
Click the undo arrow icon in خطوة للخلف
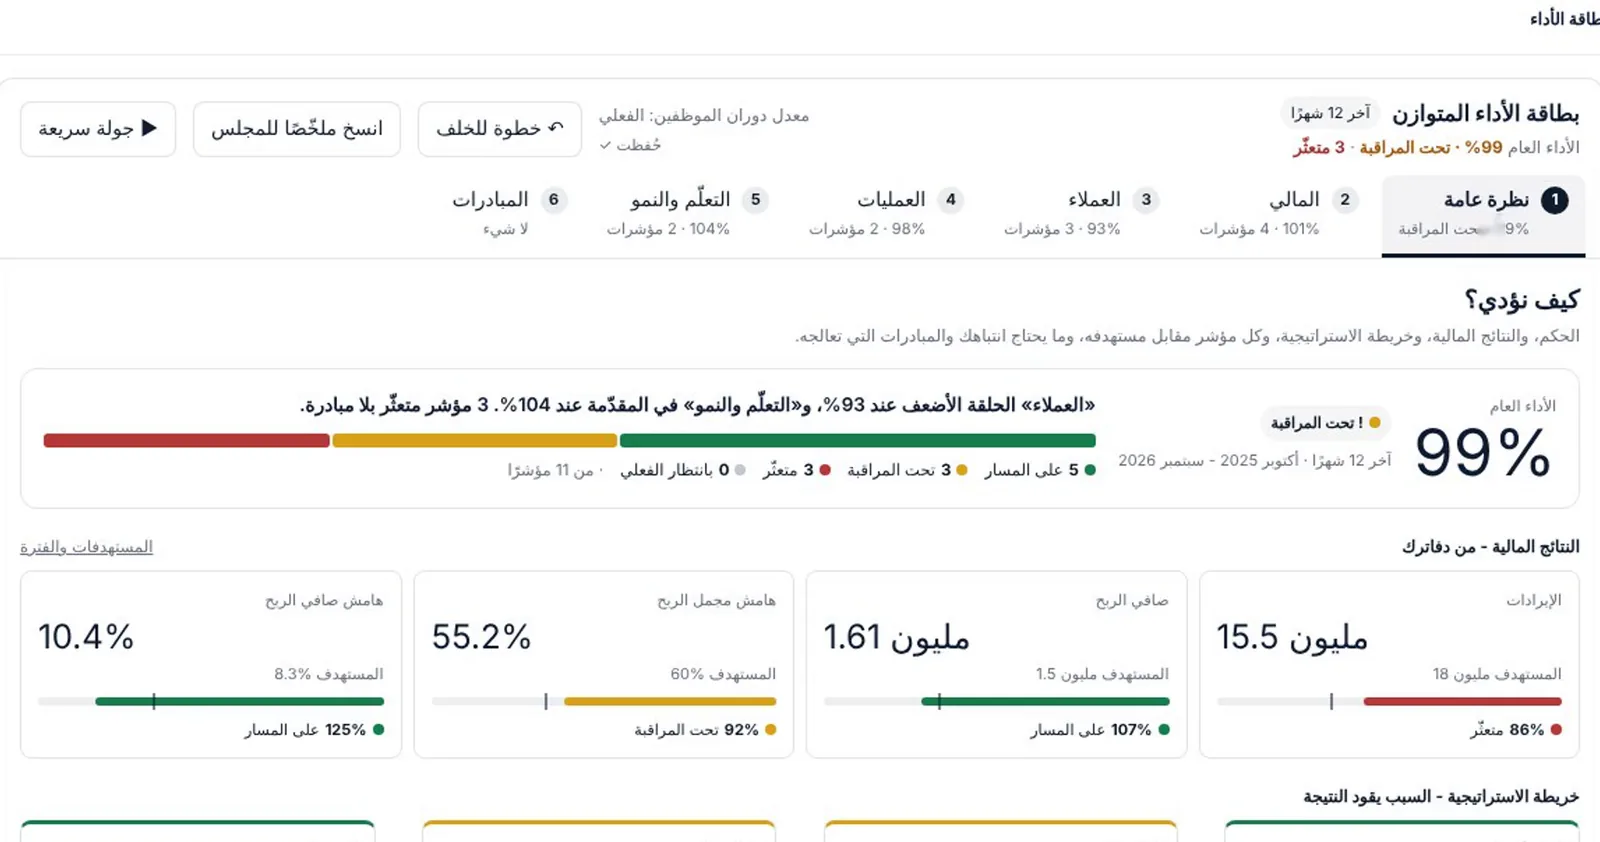coord(556,128)
